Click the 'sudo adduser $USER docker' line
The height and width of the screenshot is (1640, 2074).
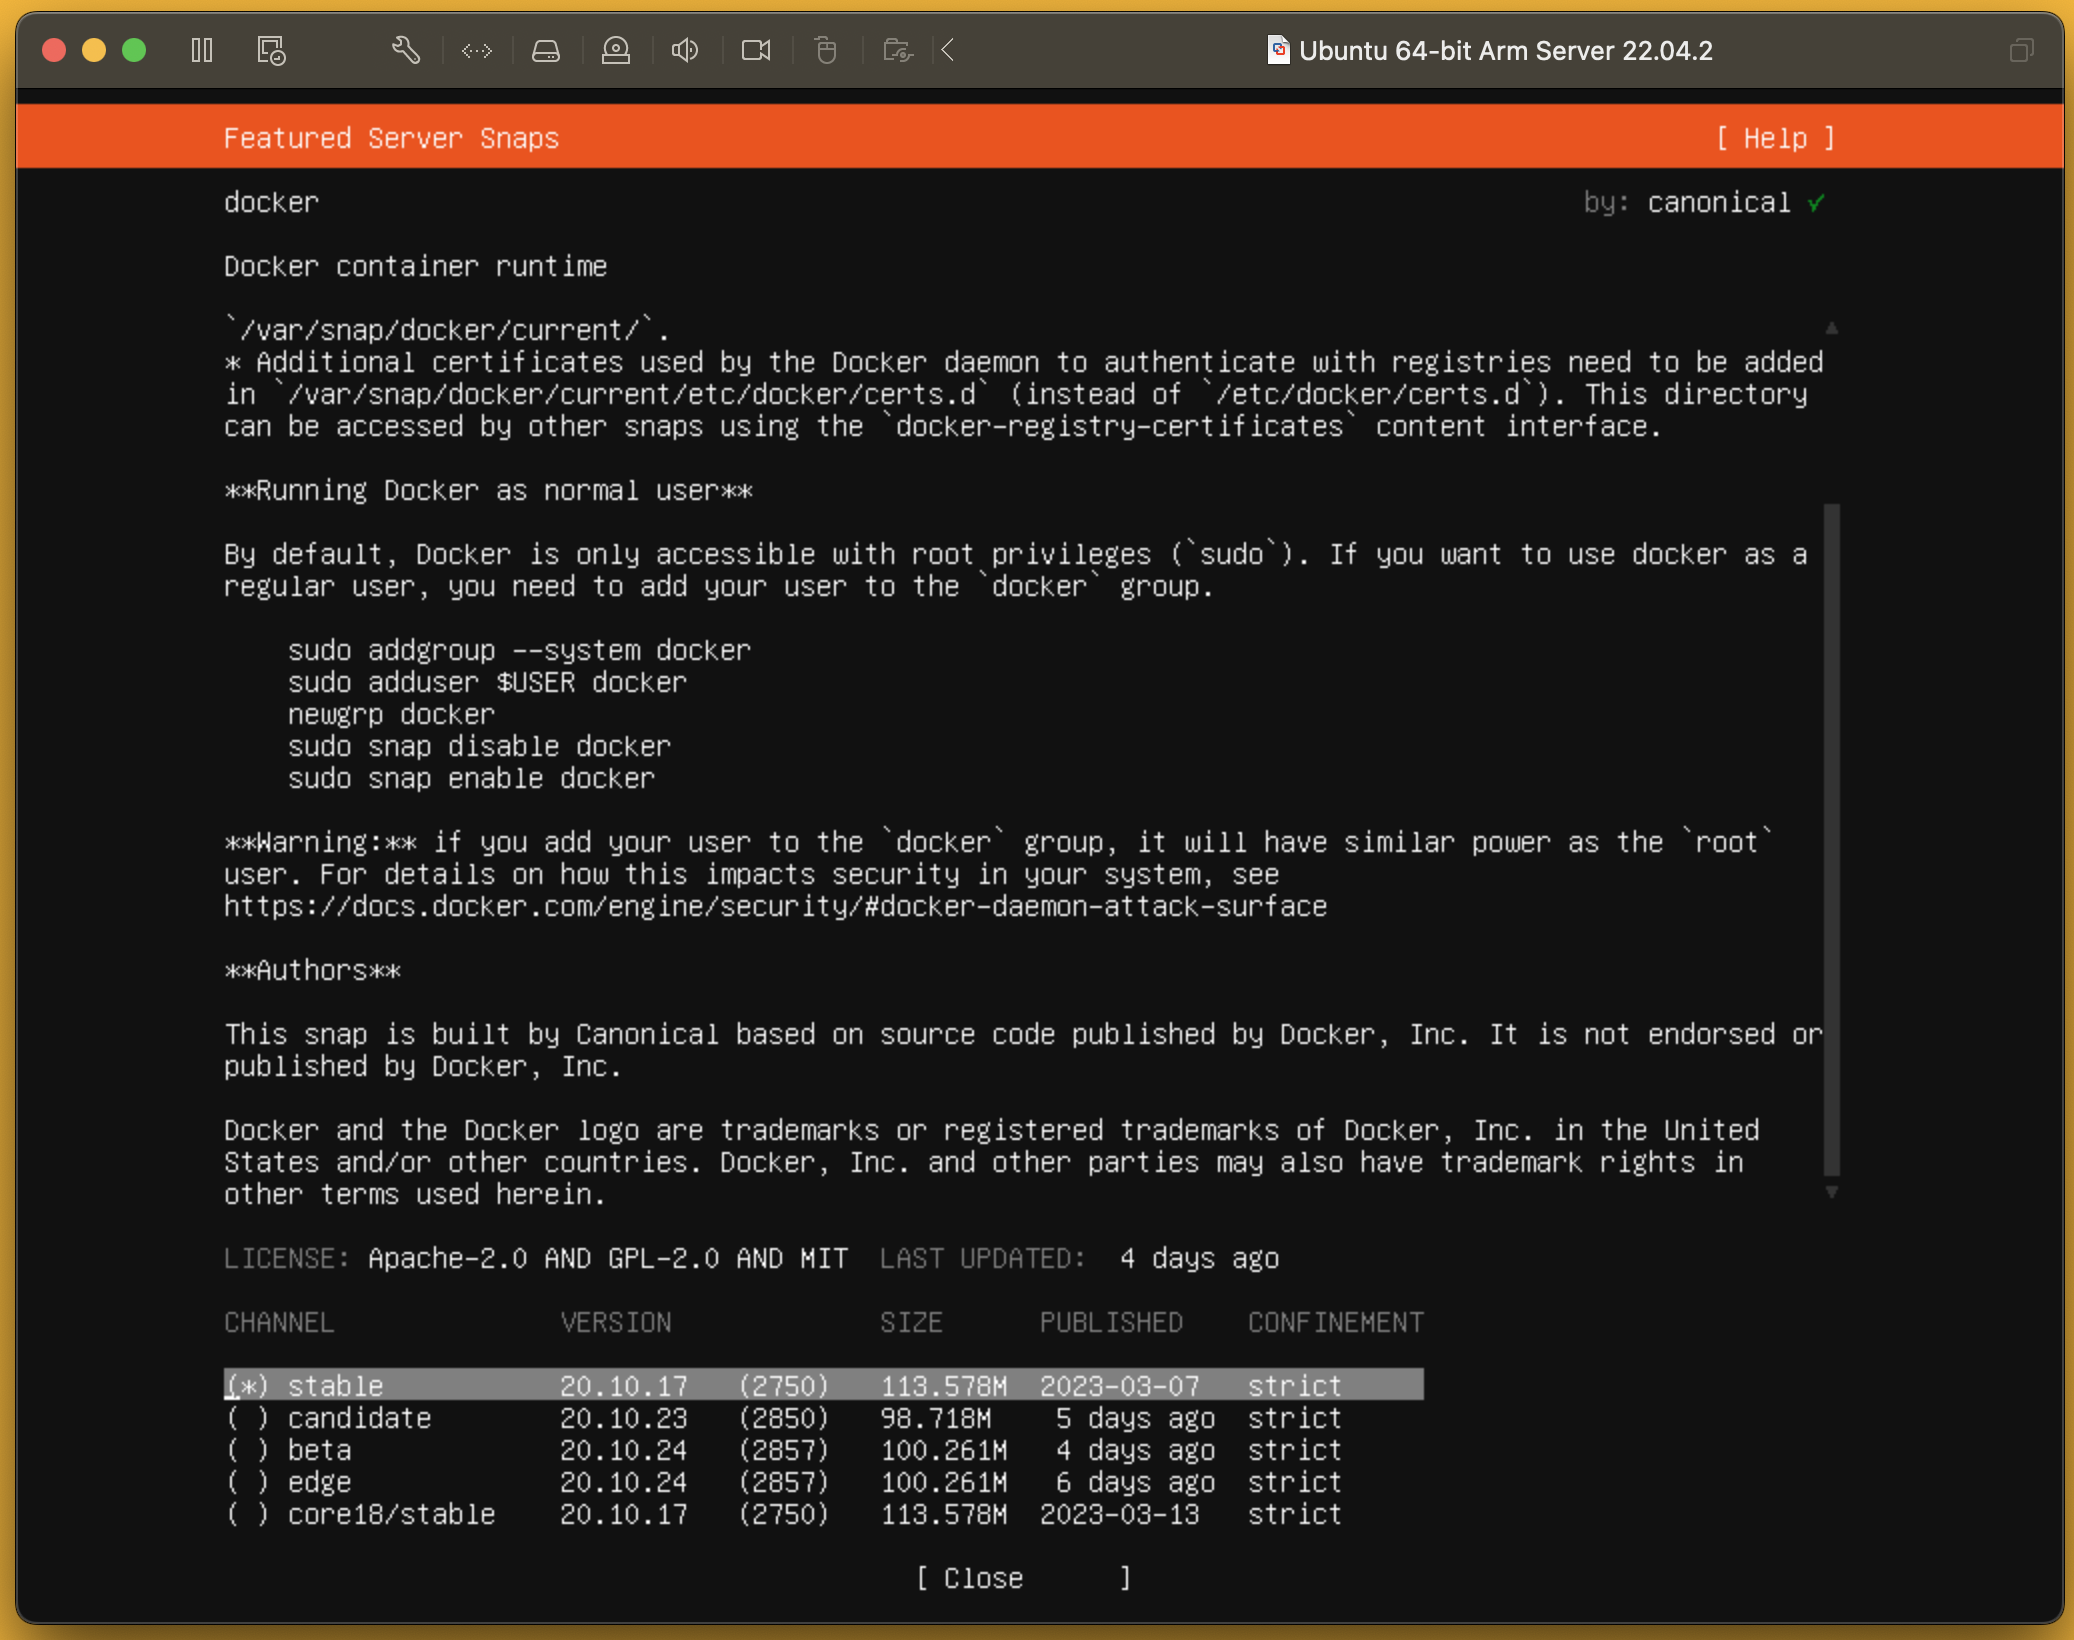point(487,682)
